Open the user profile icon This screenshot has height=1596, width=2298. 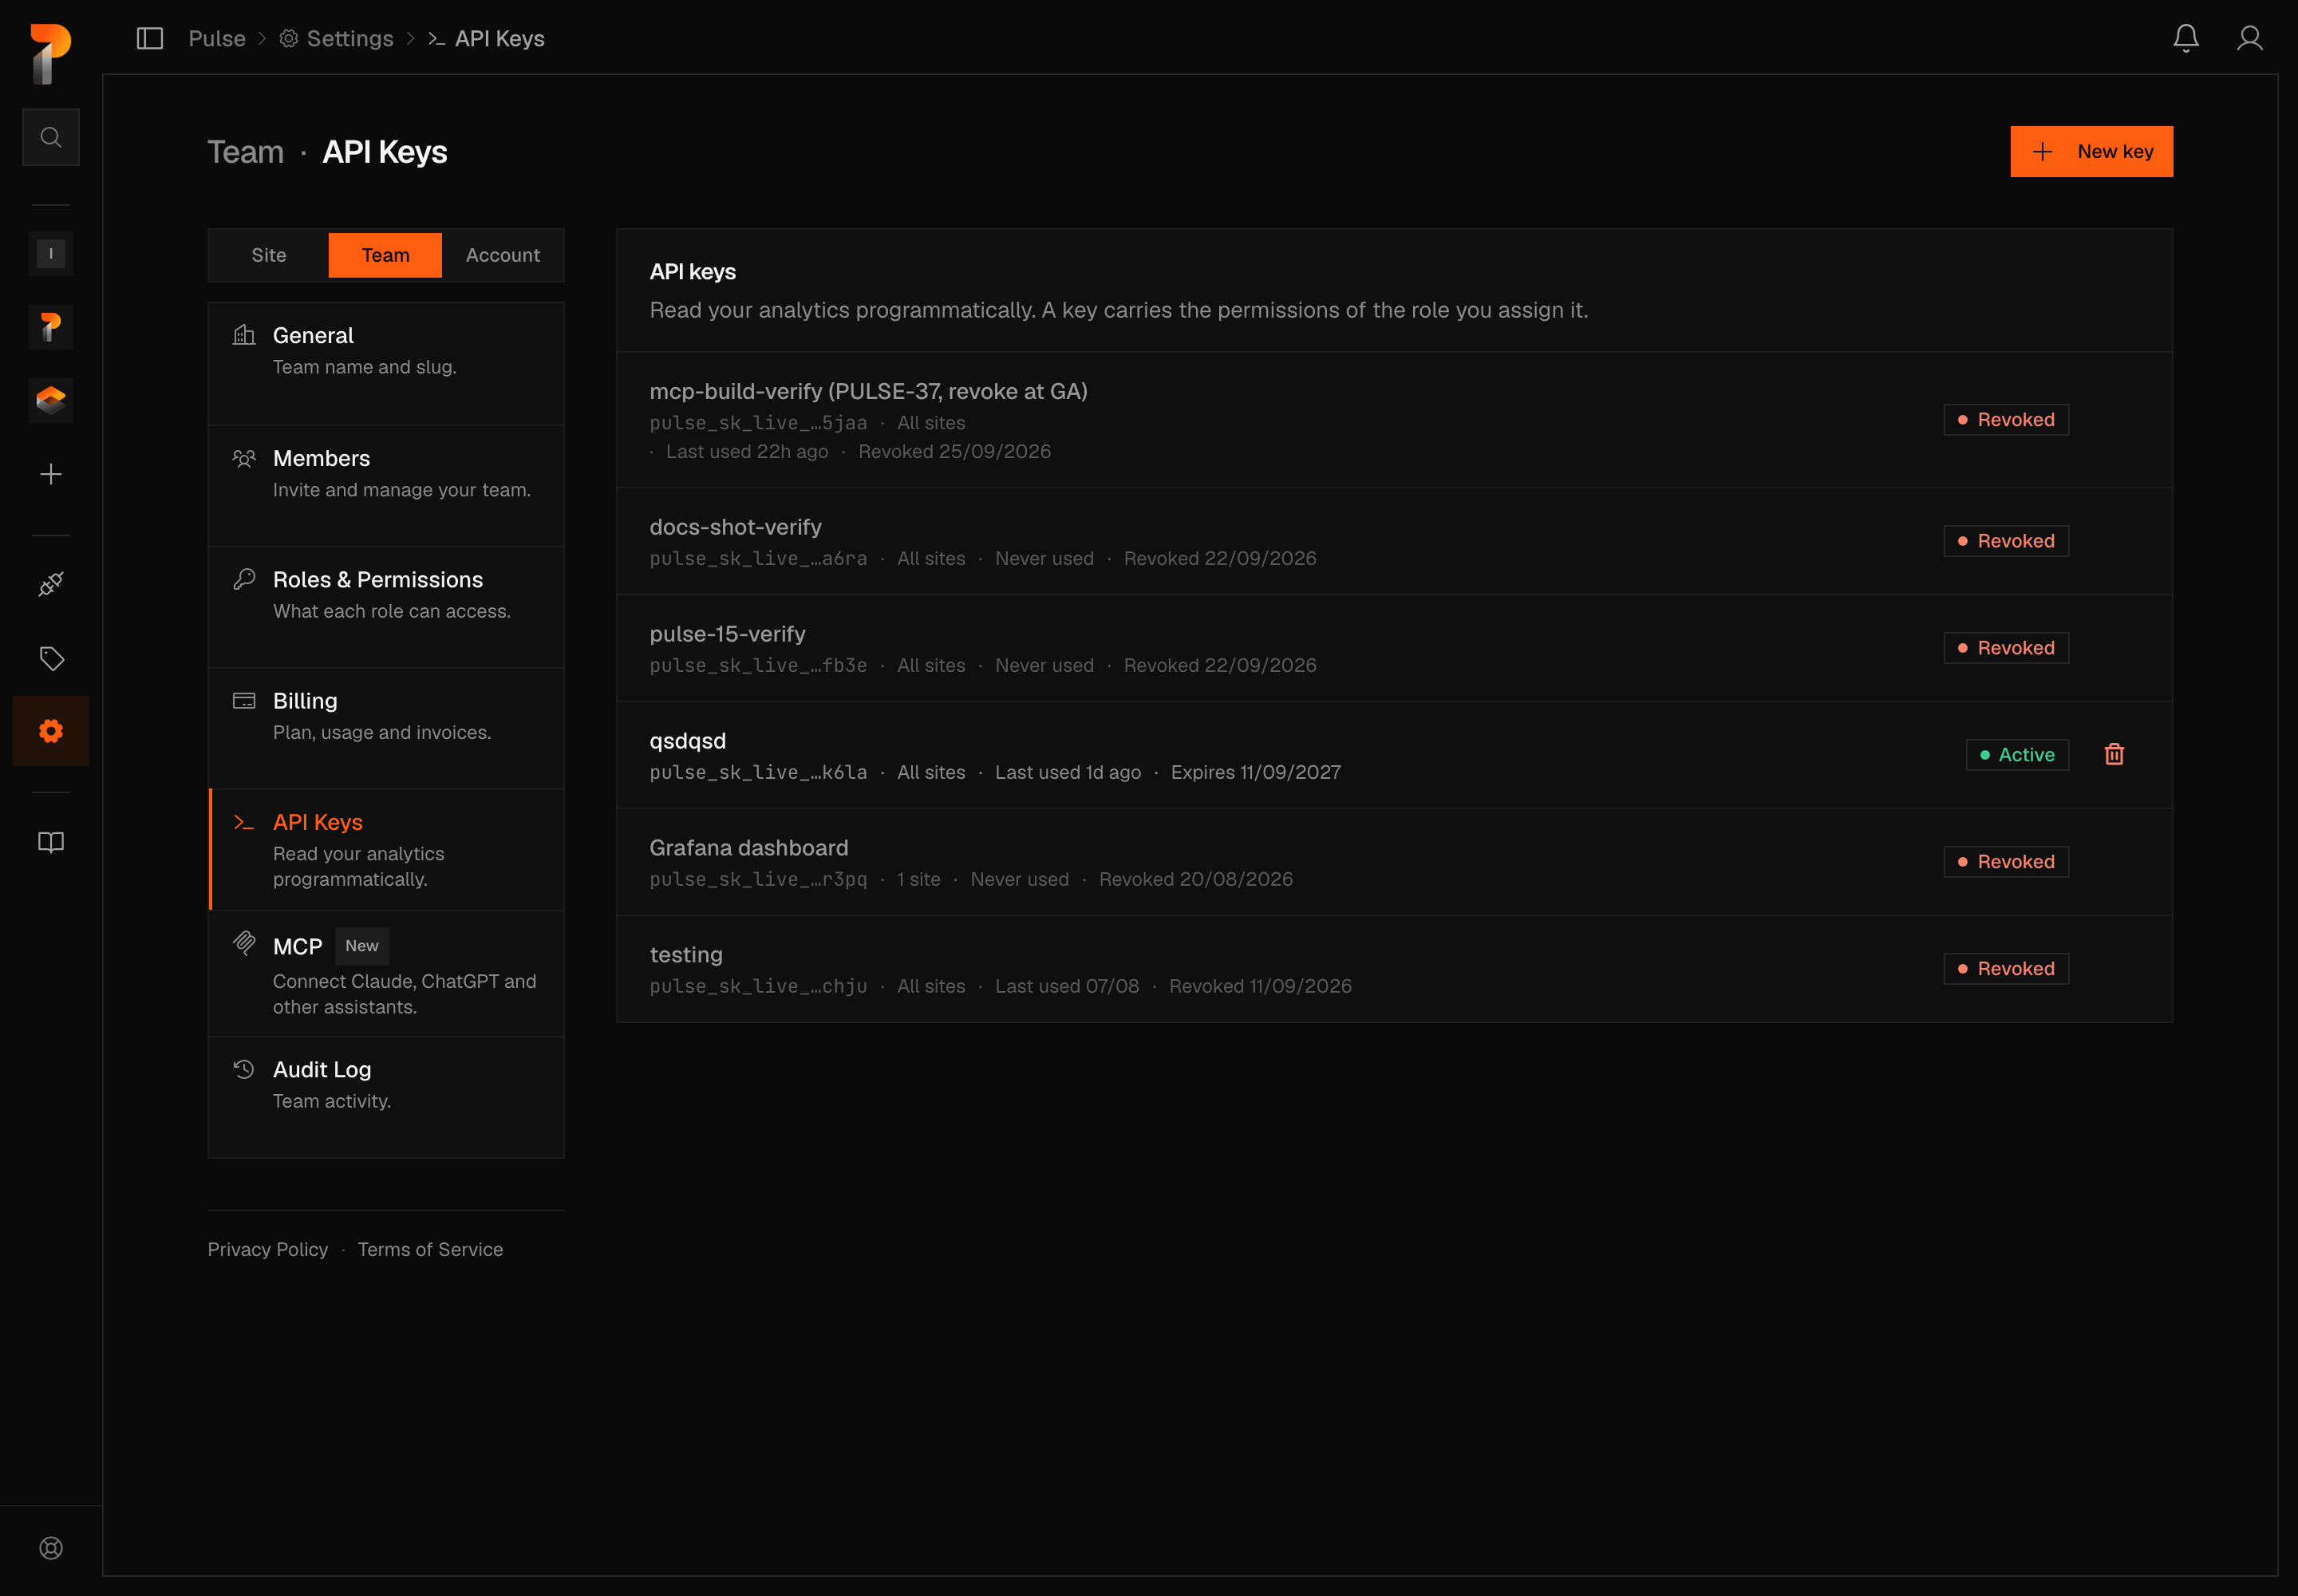2250,38
